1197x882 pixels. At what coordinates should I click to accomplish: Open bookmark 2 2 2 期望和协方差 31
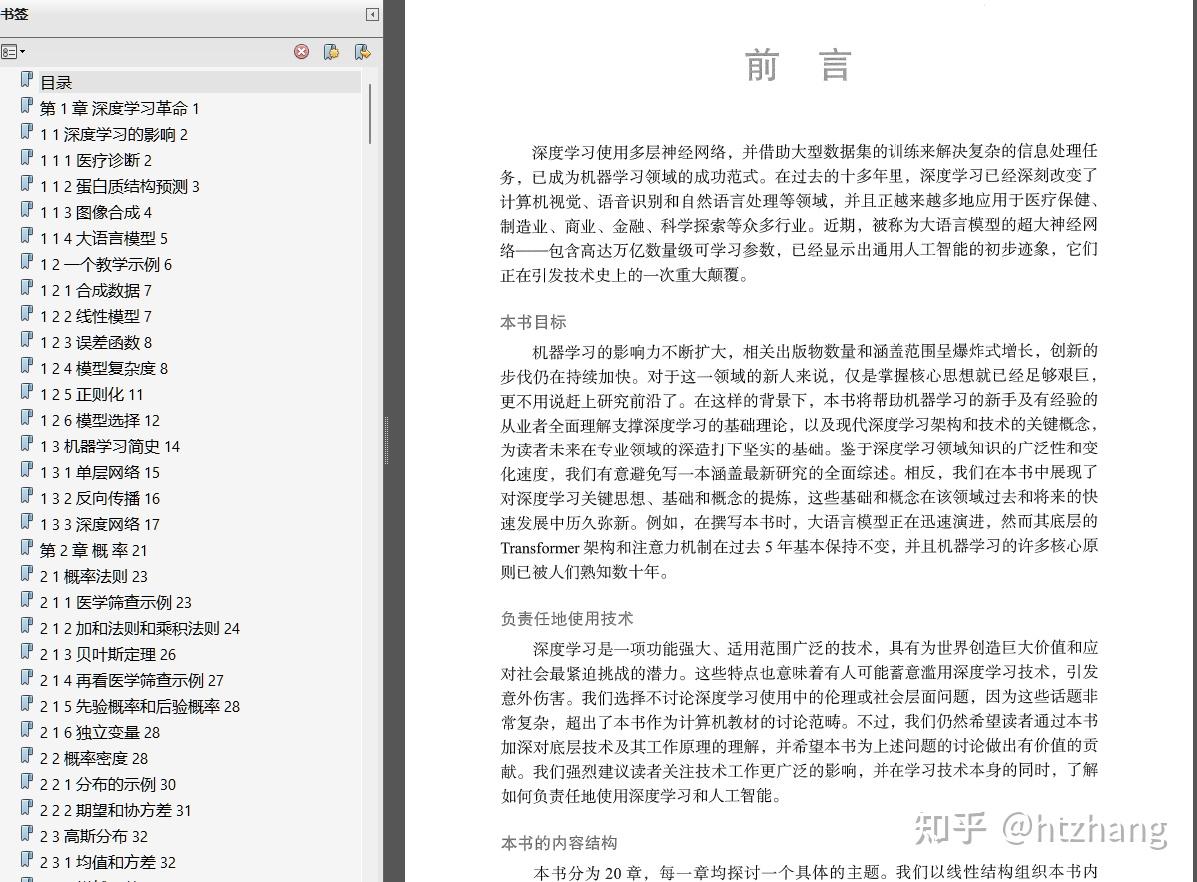(128, 810)
